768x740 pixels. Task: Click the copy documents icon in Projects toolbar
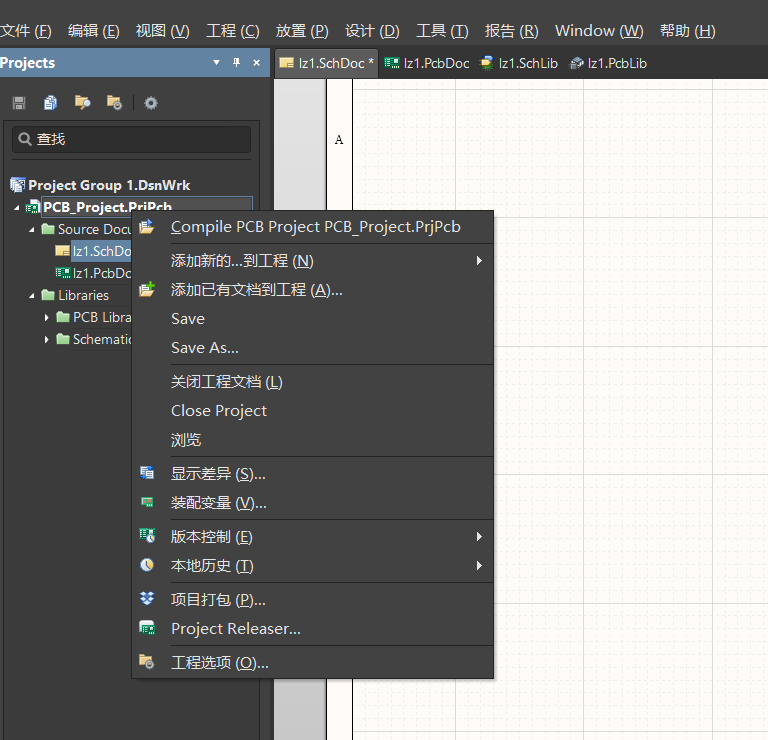point(50,103)
